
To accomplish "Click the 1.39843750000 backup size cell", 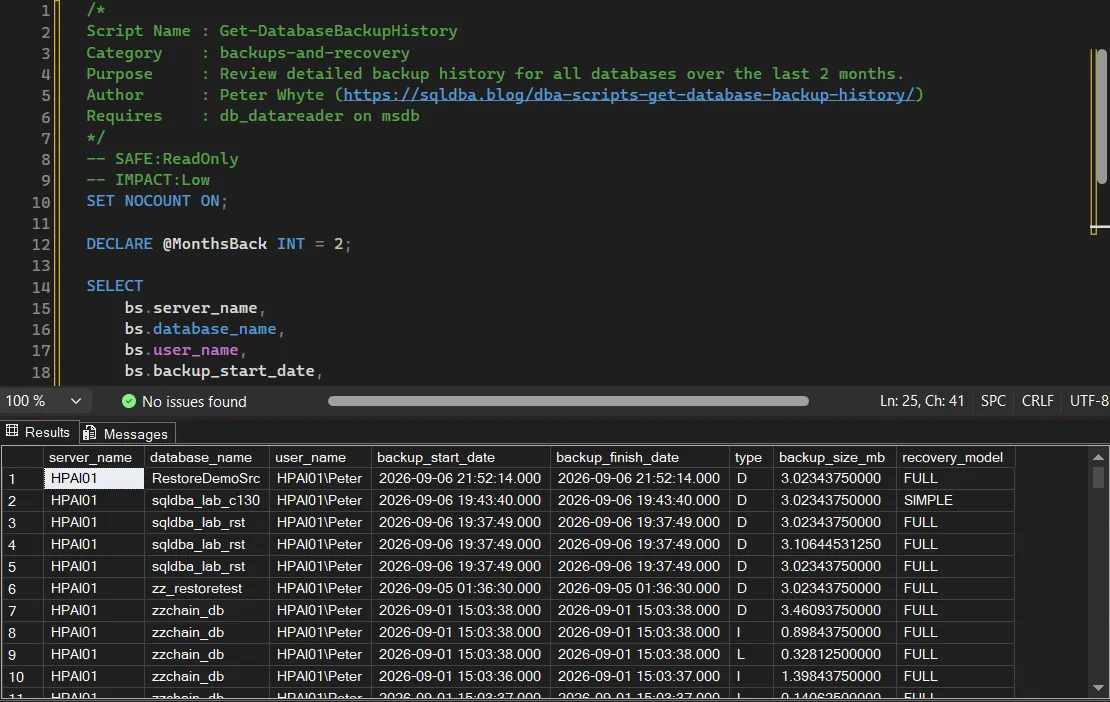I will point(835,677).
